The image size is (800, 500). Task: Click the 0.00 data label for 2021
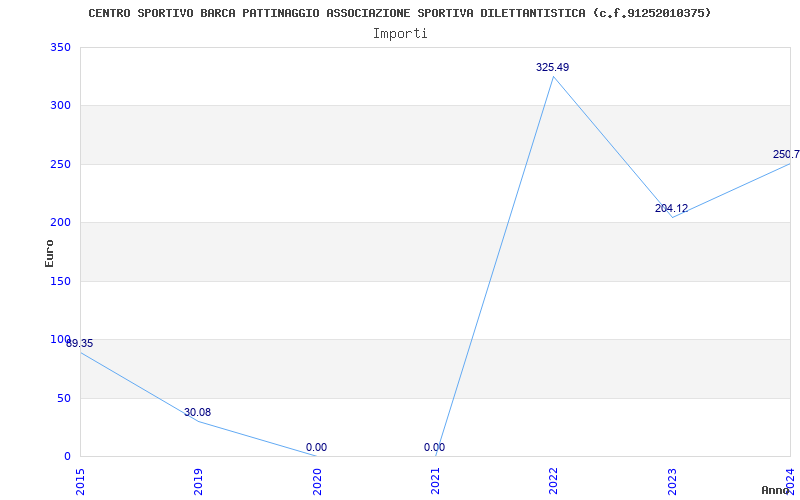pyautogui.click(x=434, y=447)
